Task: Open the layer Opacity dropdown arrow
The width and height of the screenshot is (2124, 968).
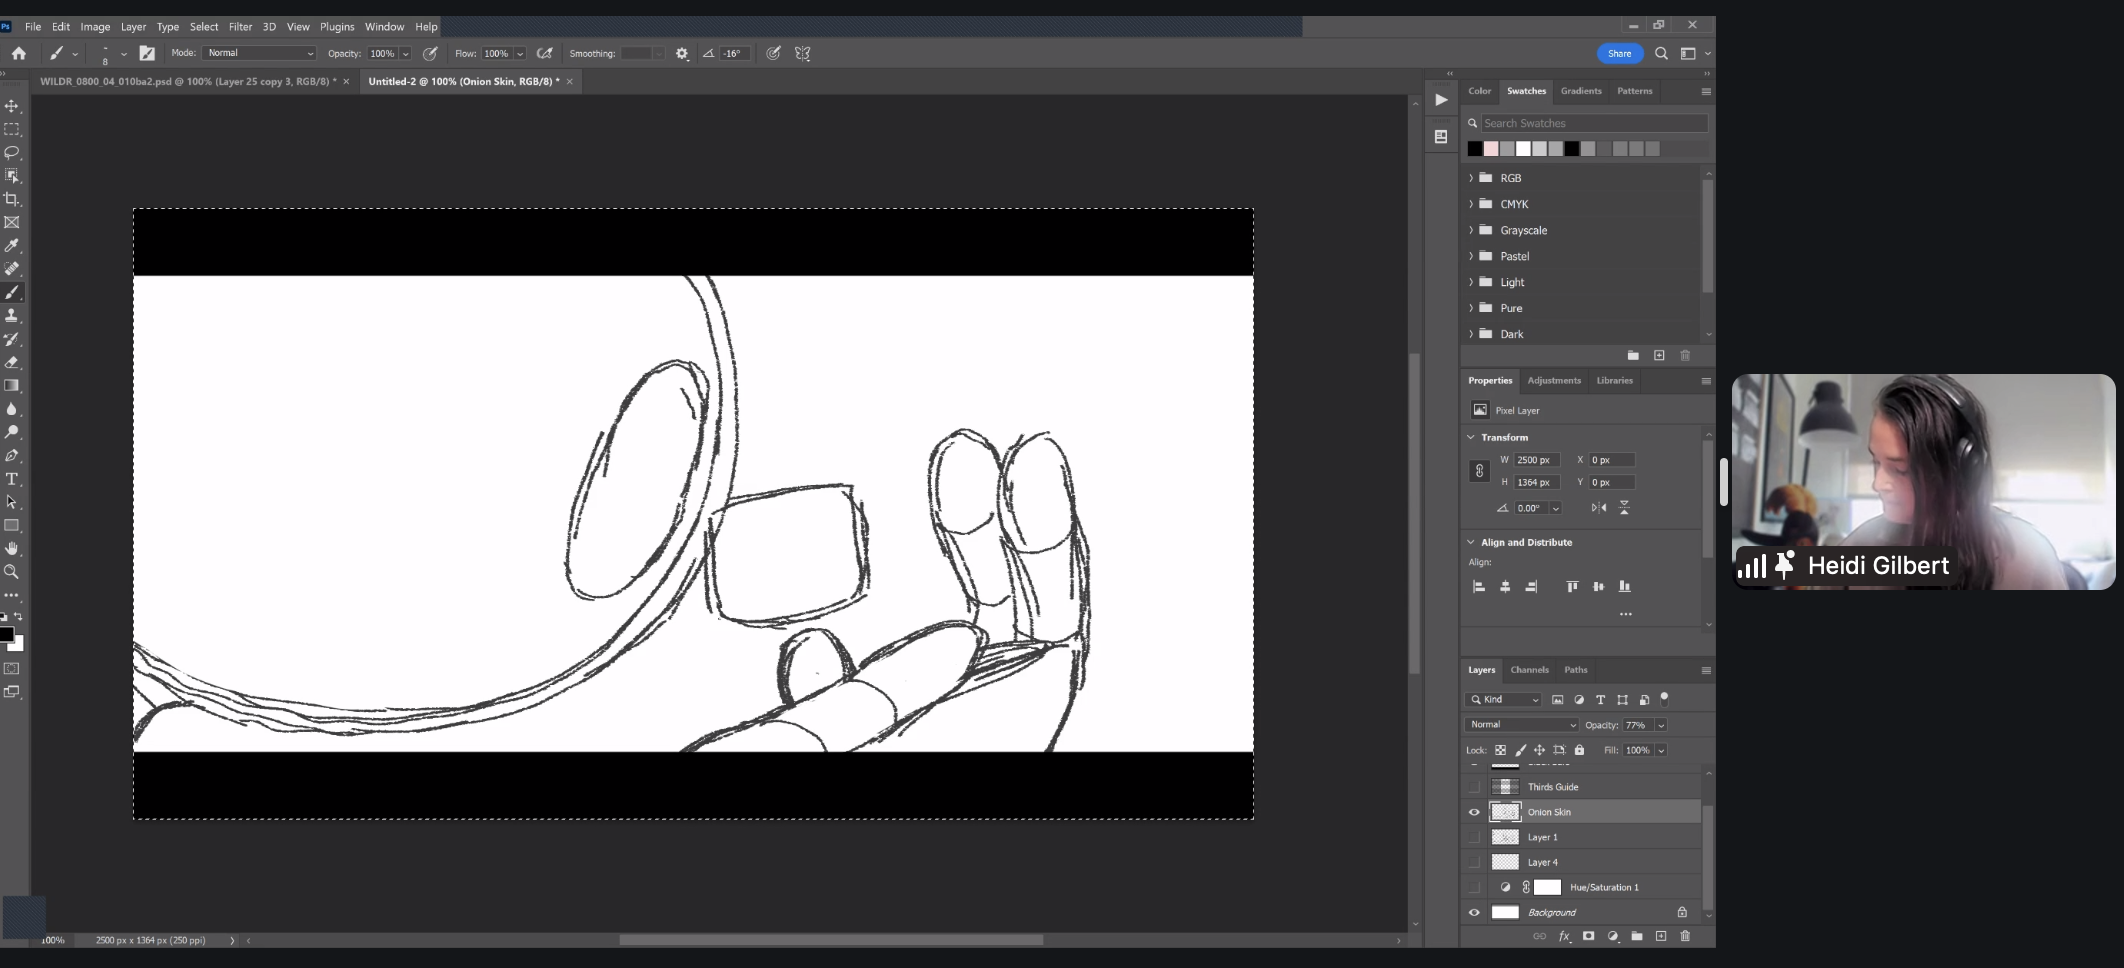Action: (1661, 725)
